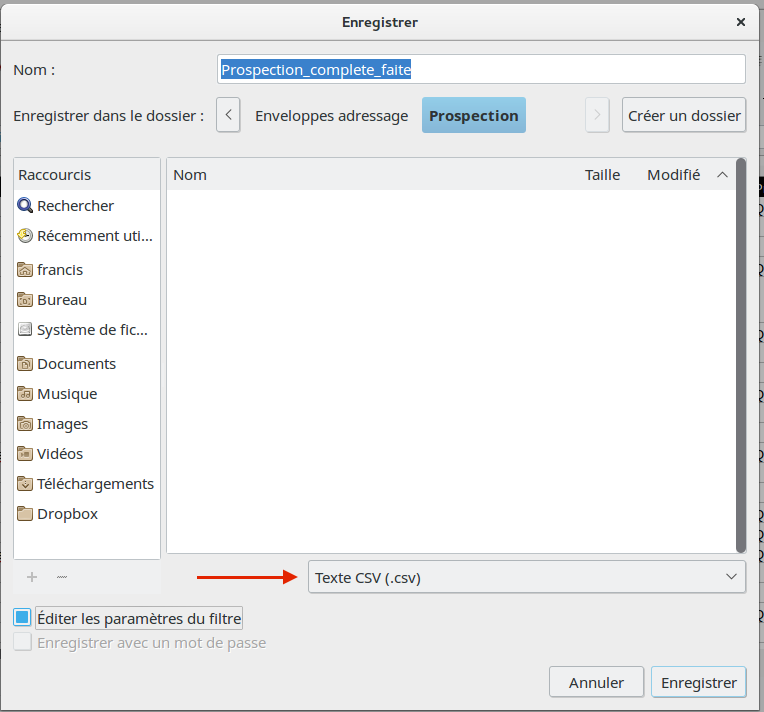The height and width of the screenshot is (712, 764).
Task: Uncheck Éditer les paramètres du filtre
Action: 22,618
